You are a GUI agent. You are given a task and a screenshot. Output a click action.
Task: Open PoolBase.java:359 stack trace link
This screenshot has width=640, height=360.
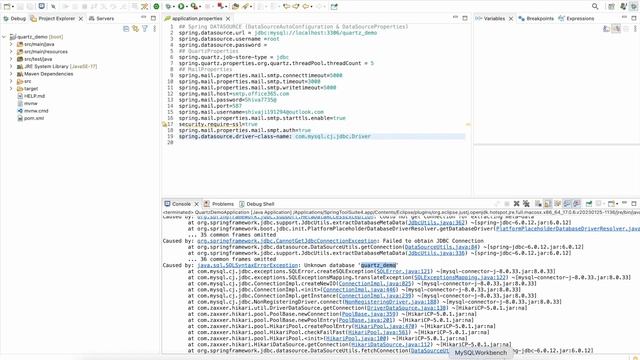(x=368, y=314)
